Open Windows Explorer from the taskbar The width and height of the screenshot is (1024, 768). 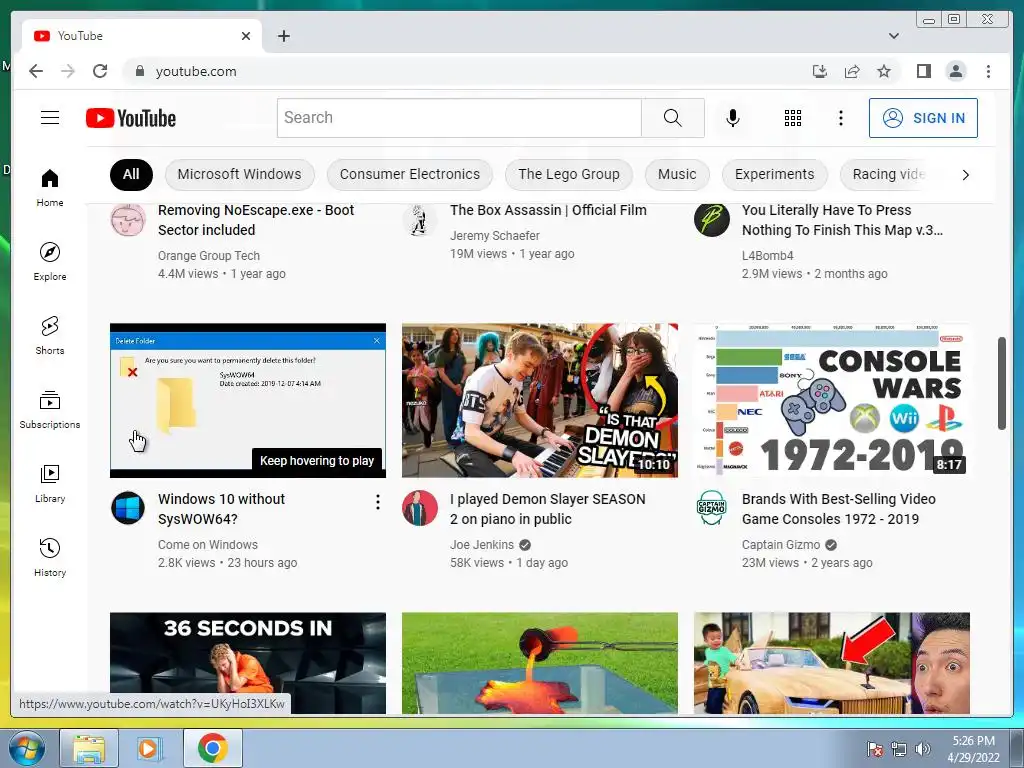[x=89, y=748]
